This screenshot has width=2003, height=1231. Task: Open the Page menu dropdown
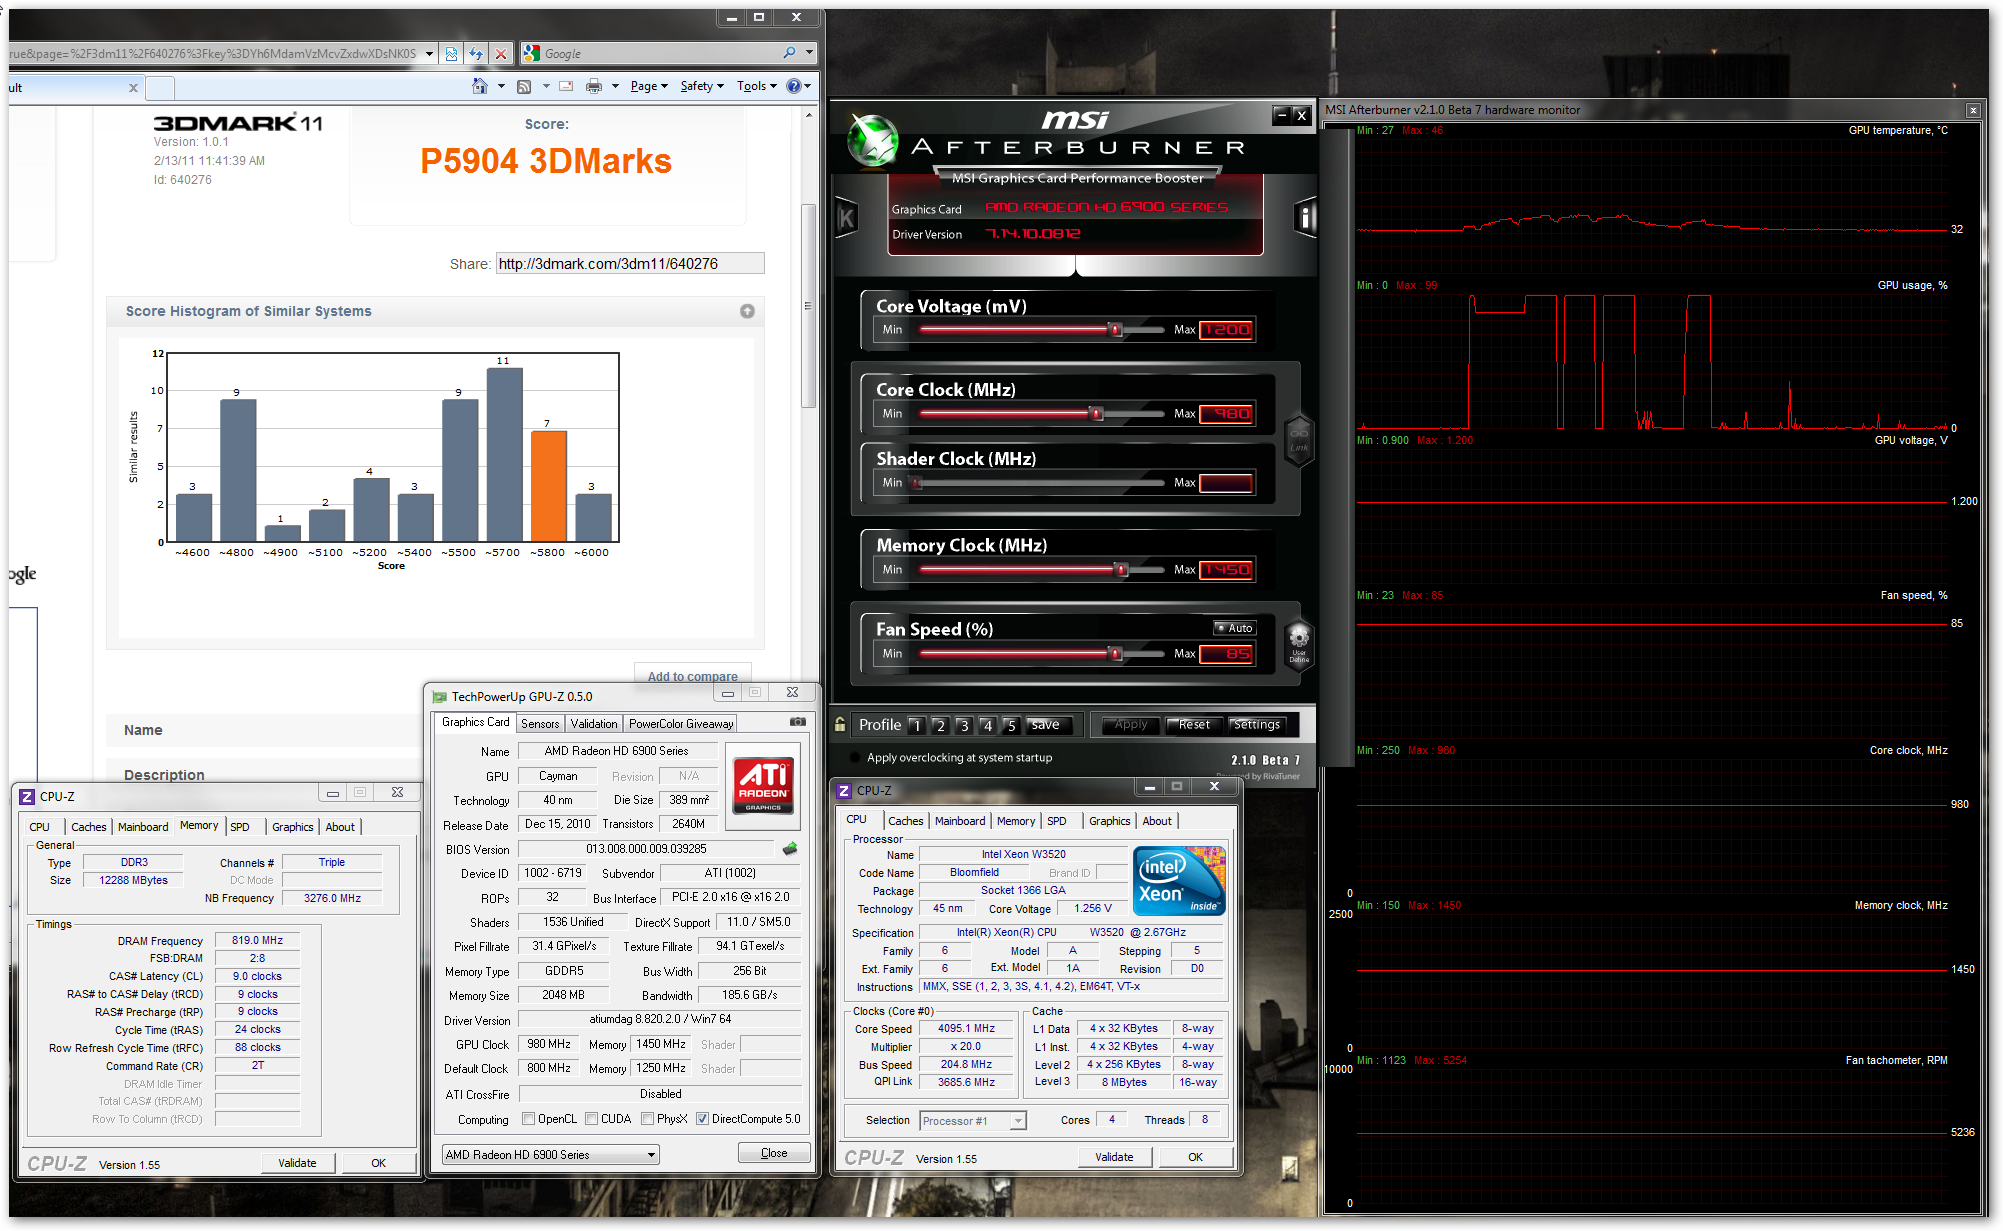[x=649, y=86]
